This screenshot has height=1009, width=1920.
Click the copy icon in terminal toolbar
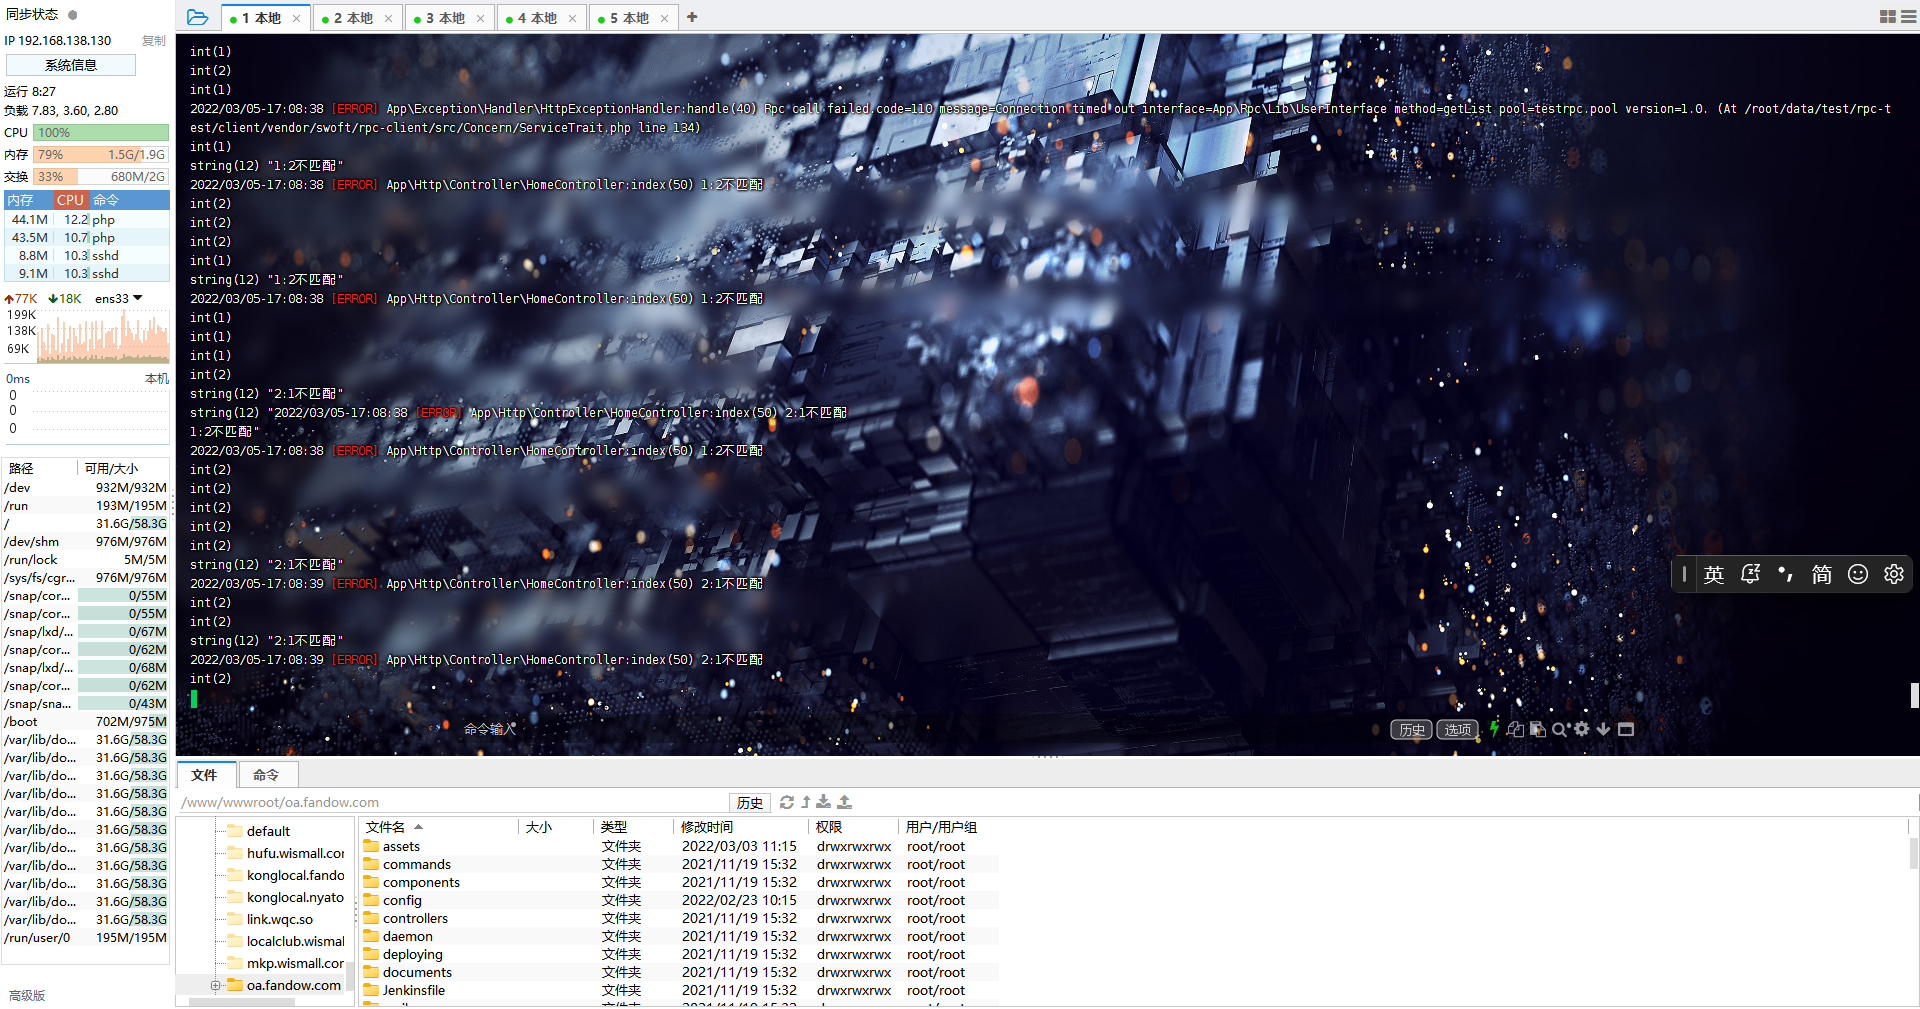pyautogui.click(x=1516, y=729)
